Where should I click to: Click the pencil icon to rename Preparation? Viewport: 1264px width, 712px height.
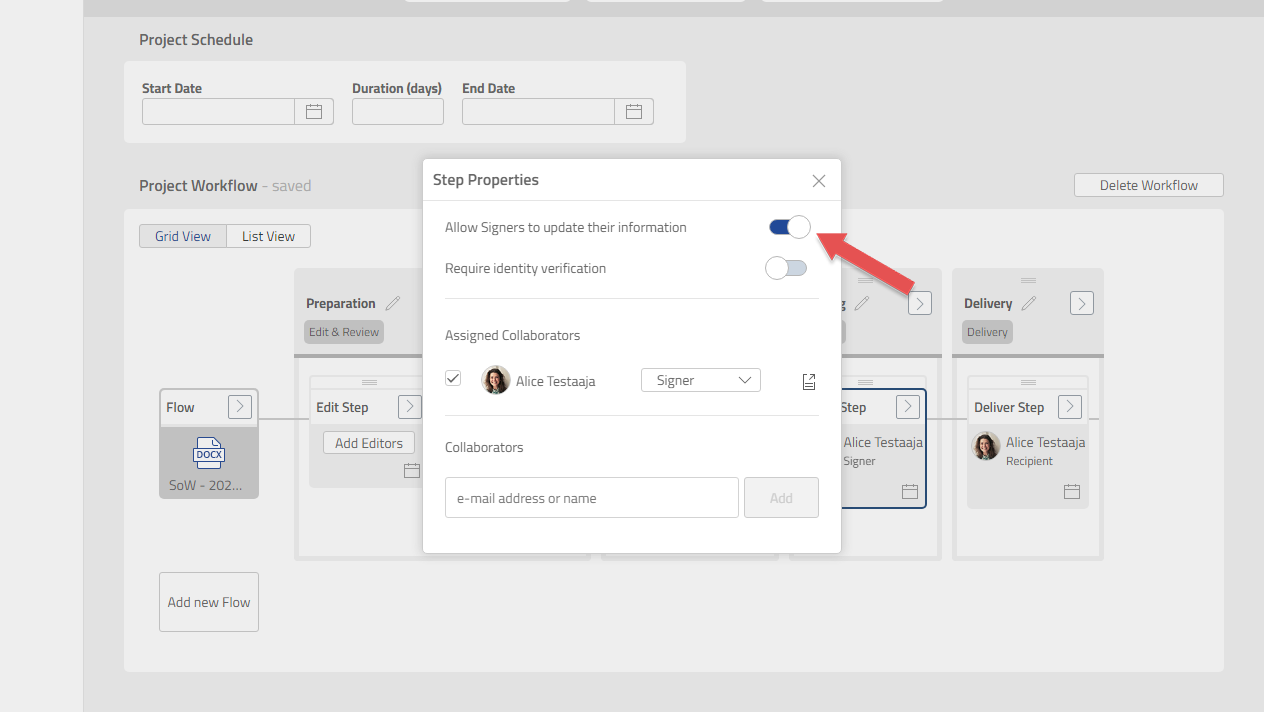[x=394, y=302]
